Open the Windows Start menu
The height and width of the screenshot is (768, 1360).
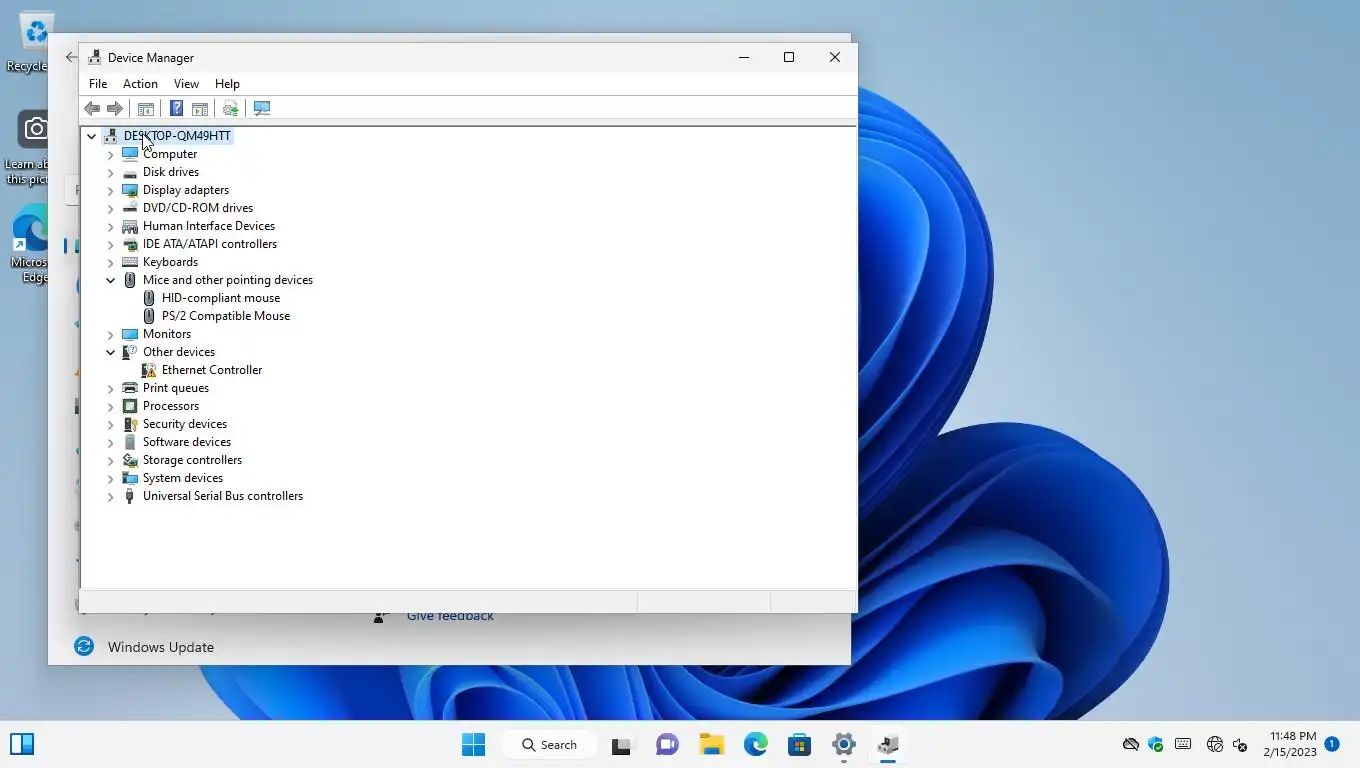[x=474, y=744]
